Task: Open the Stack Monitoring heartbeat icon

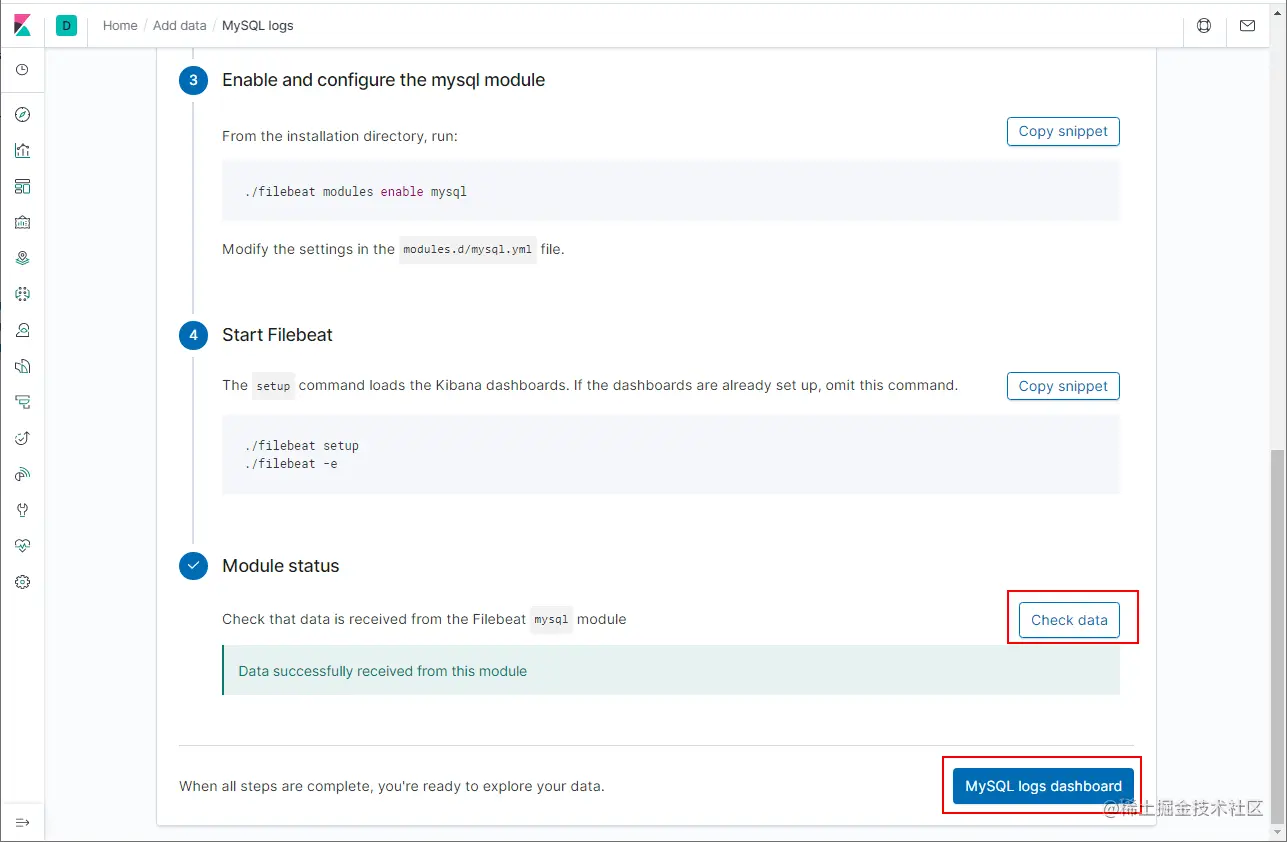Action: coord(23,546)
